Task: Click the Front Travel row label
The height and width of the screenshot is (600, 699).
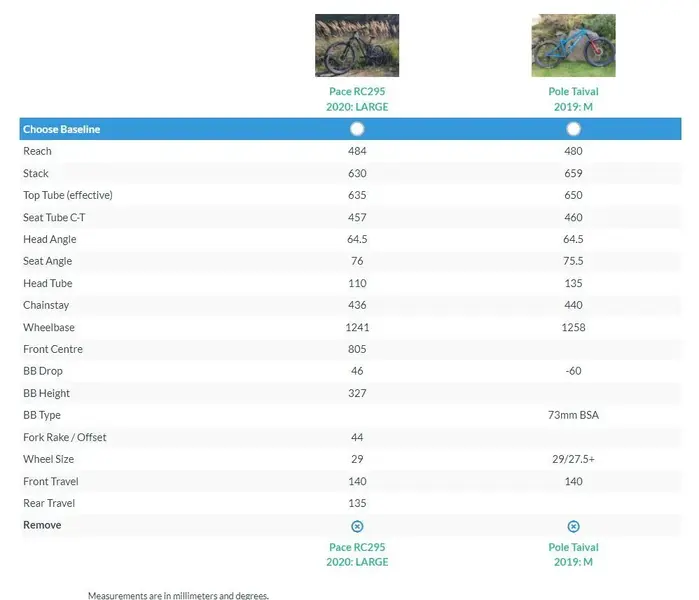Action: [x=50, y=481]
